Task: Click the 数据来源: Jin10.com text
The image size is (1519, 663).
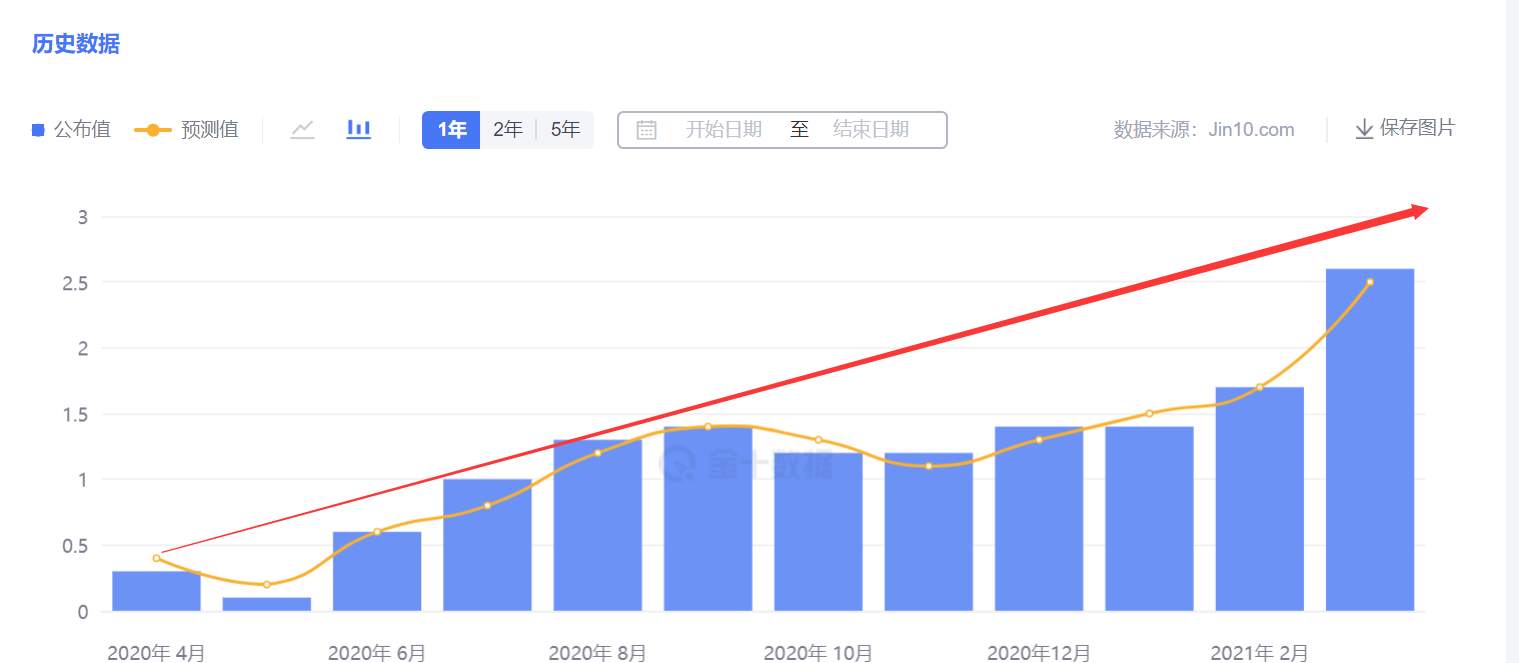Action: pos(1204,130)
